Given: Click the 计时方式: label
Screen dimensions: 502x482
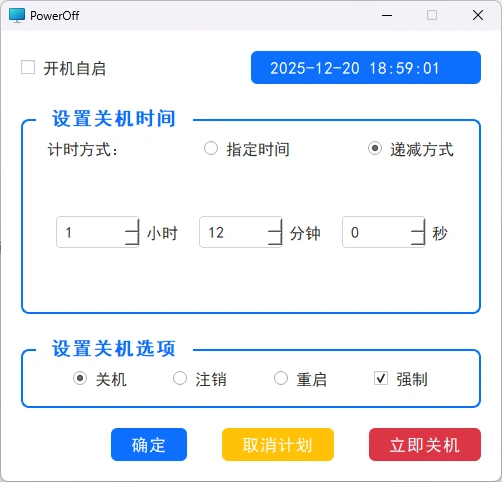Looking at the screenshot, I should coord(83,149).
